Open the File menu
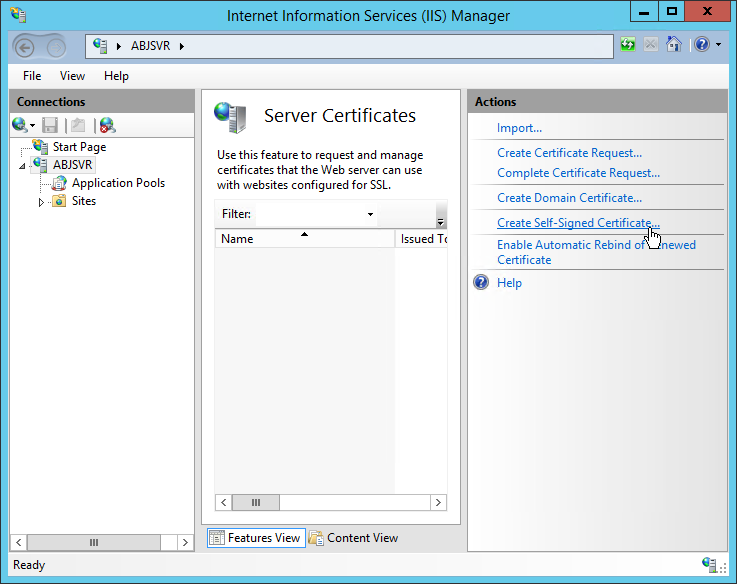The image size is (737, 584). tap(32, 76)
